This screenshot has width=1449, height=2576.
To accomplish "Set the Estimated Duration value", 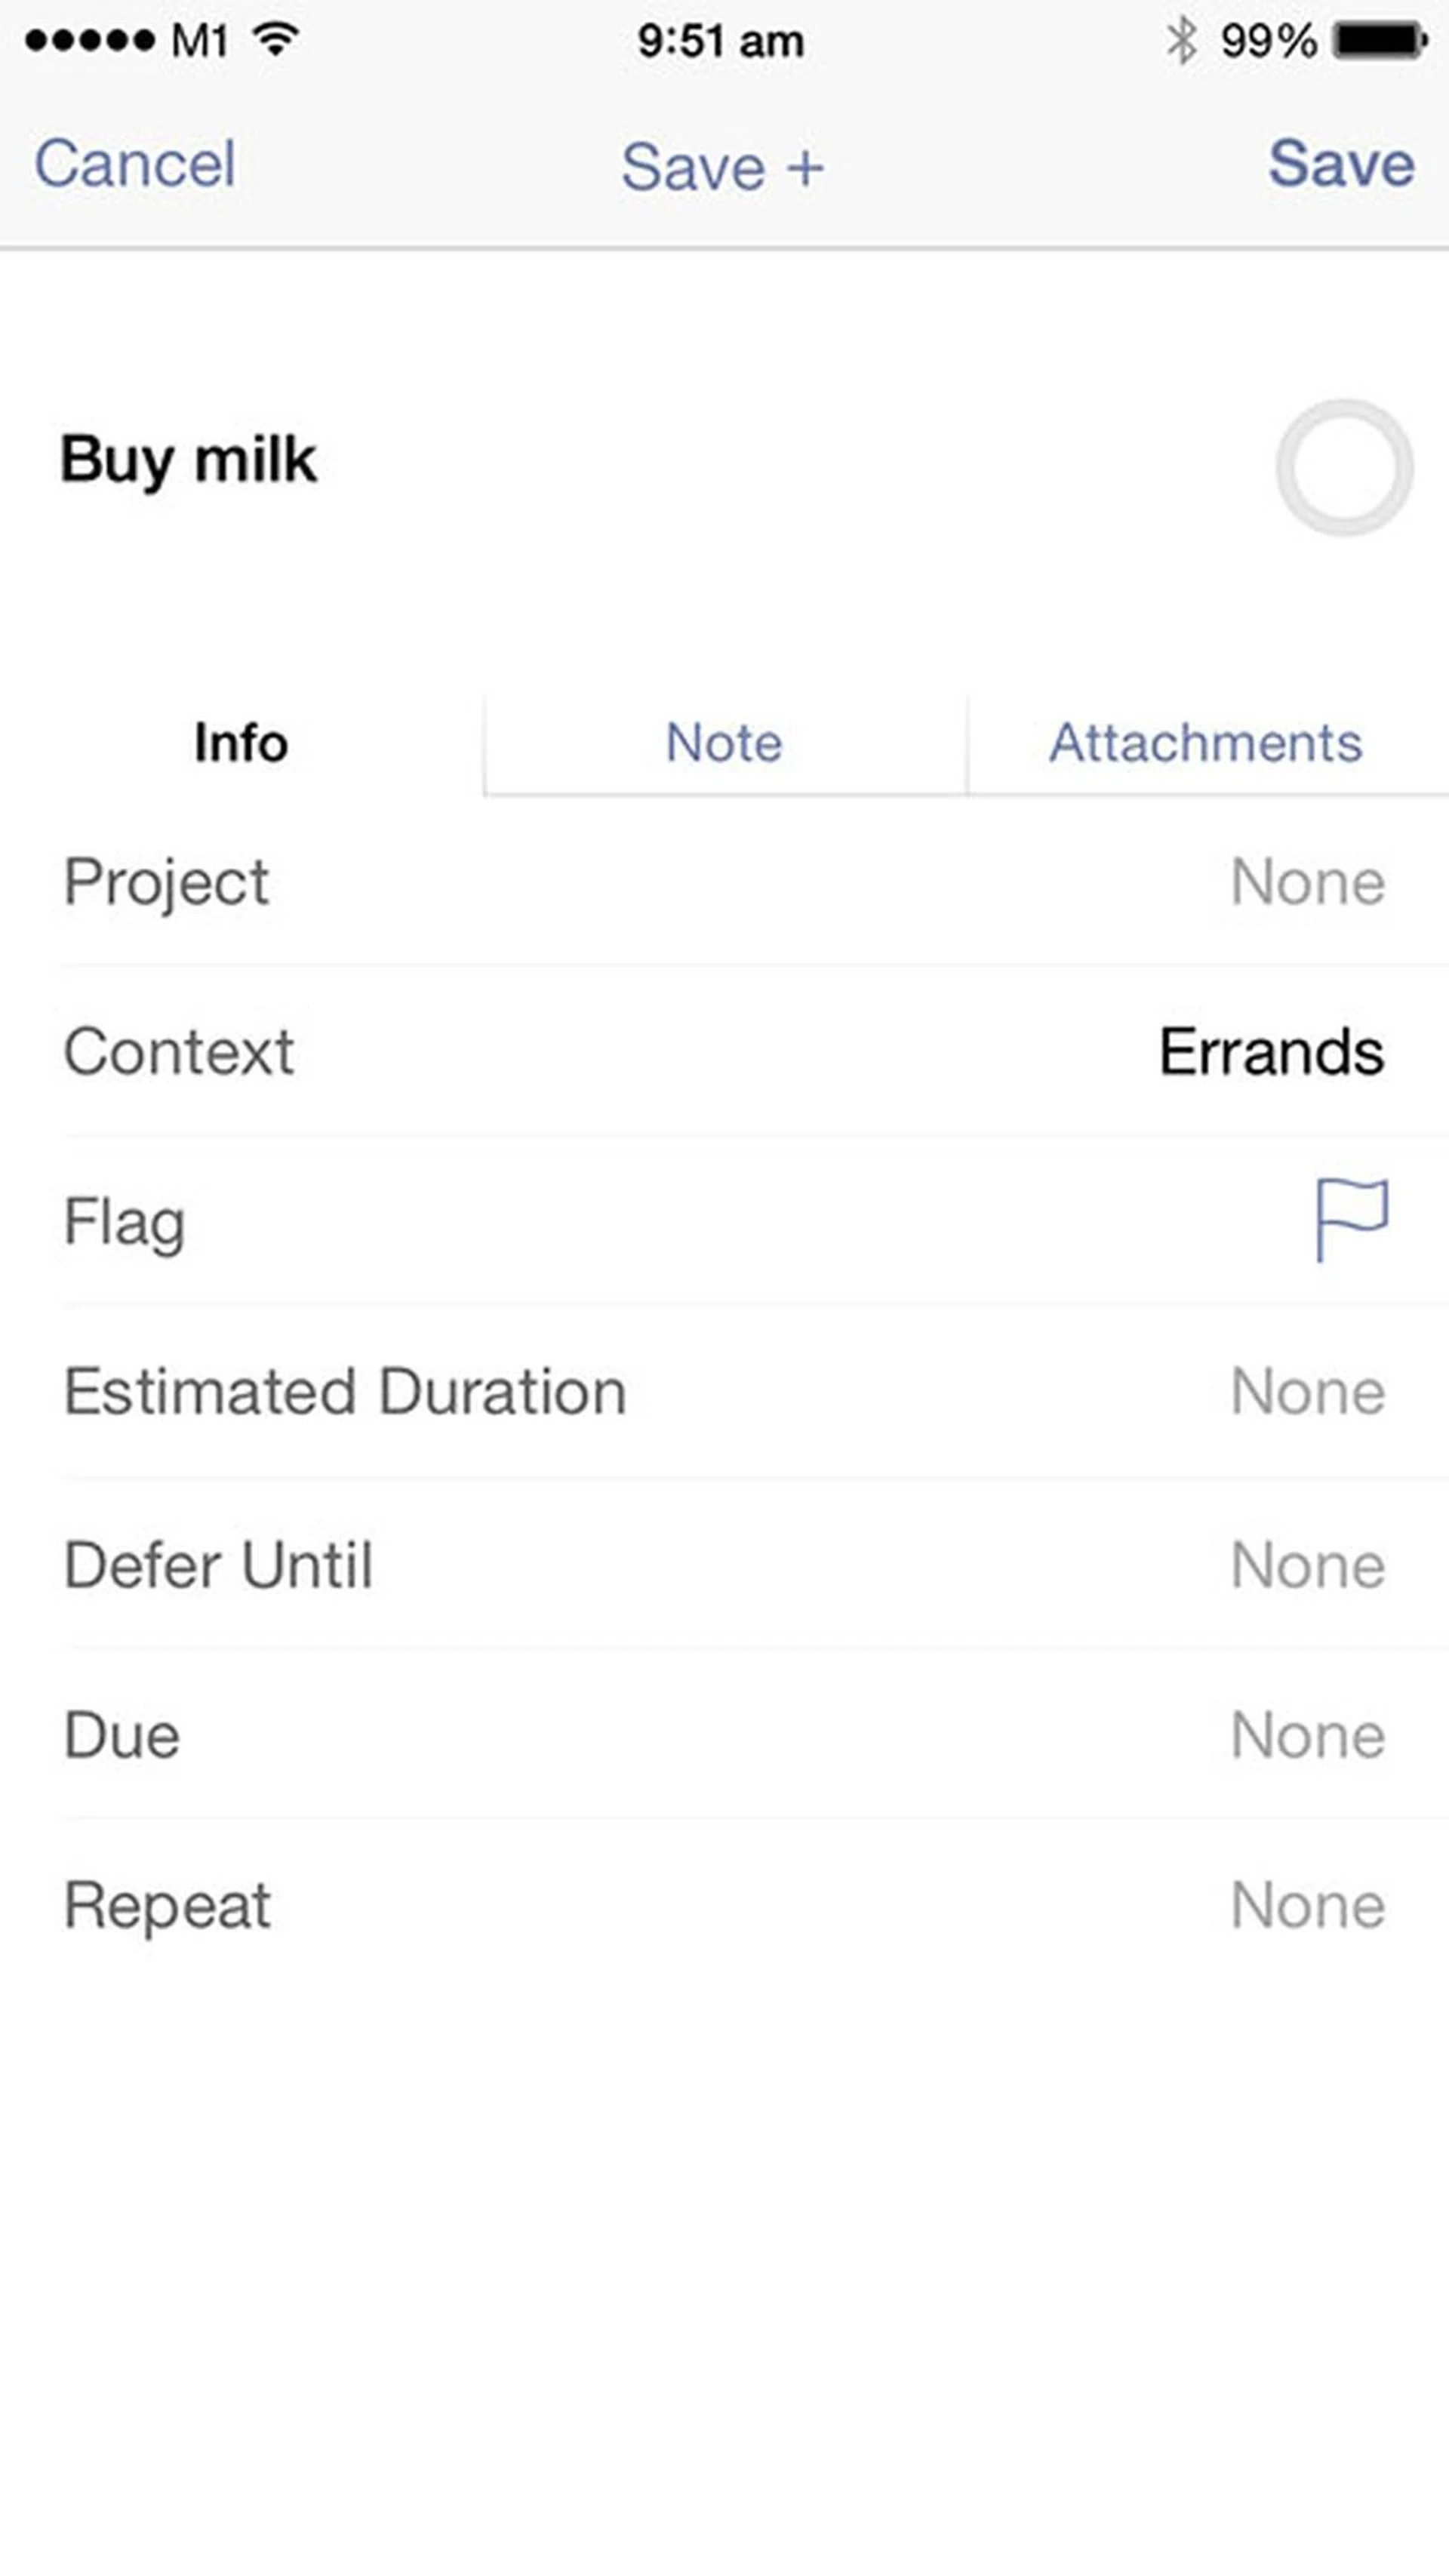I will [724, 1392].
